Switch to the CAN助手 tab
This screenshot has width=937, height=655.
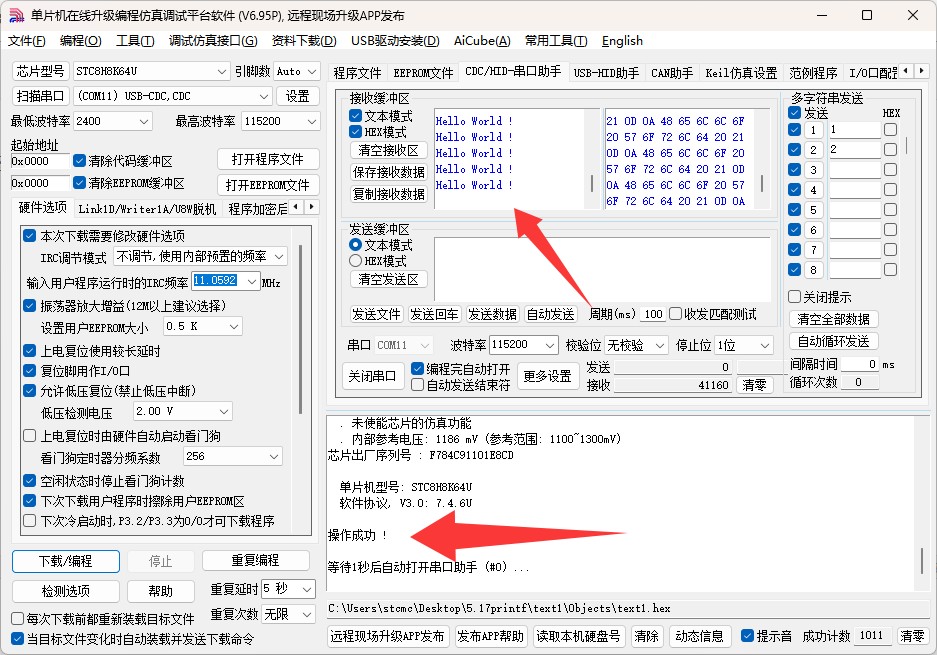point(672,73)
